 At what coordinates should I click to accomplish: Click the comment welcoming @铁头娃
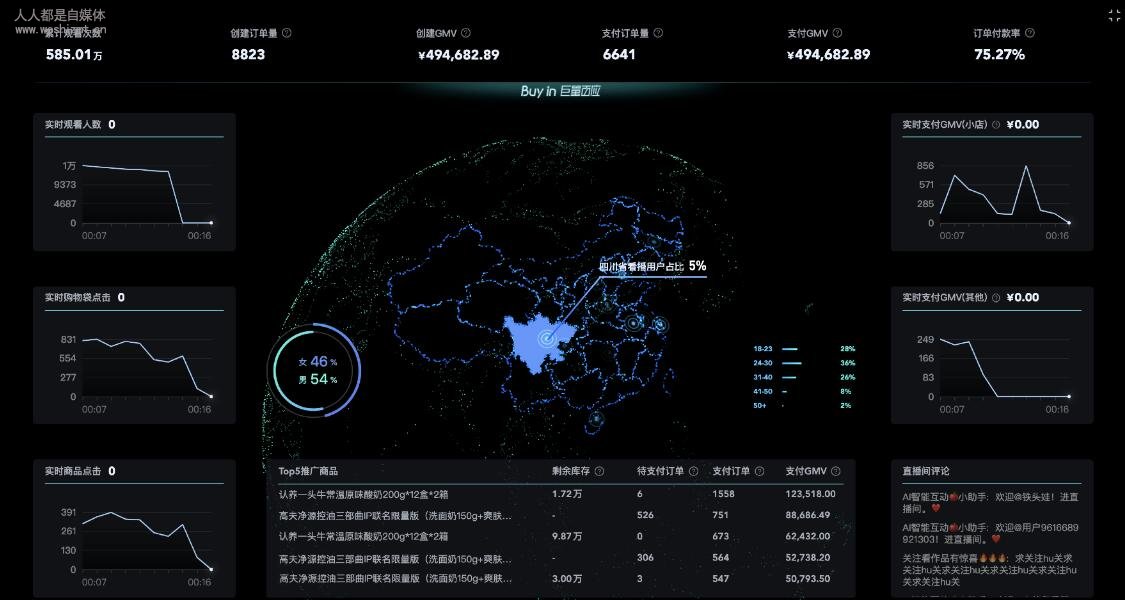pos(990,502)
